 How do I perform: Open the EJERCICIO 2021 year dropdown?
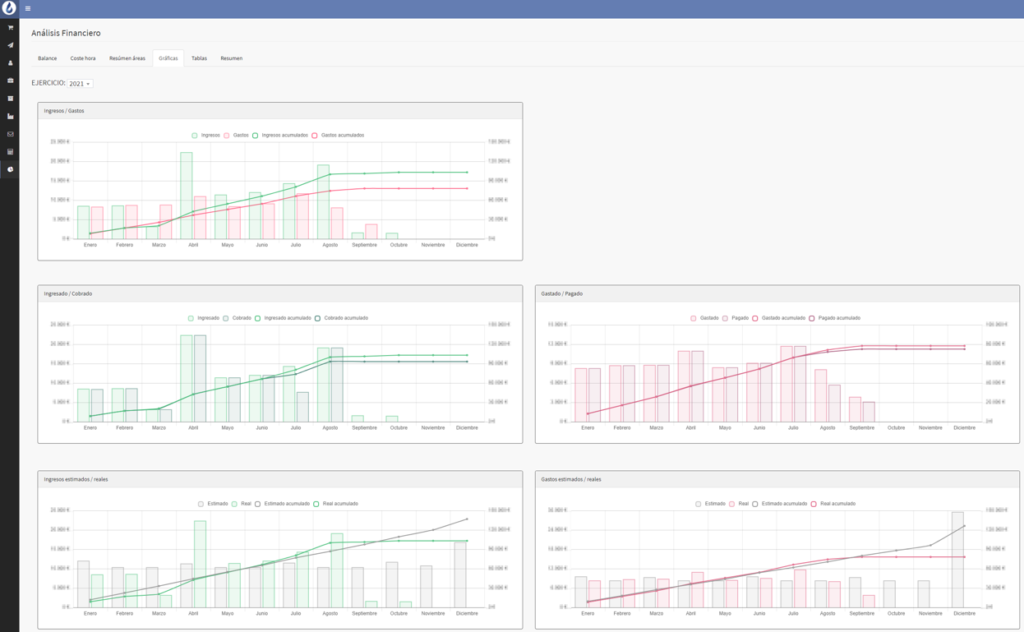pos(79,83)
